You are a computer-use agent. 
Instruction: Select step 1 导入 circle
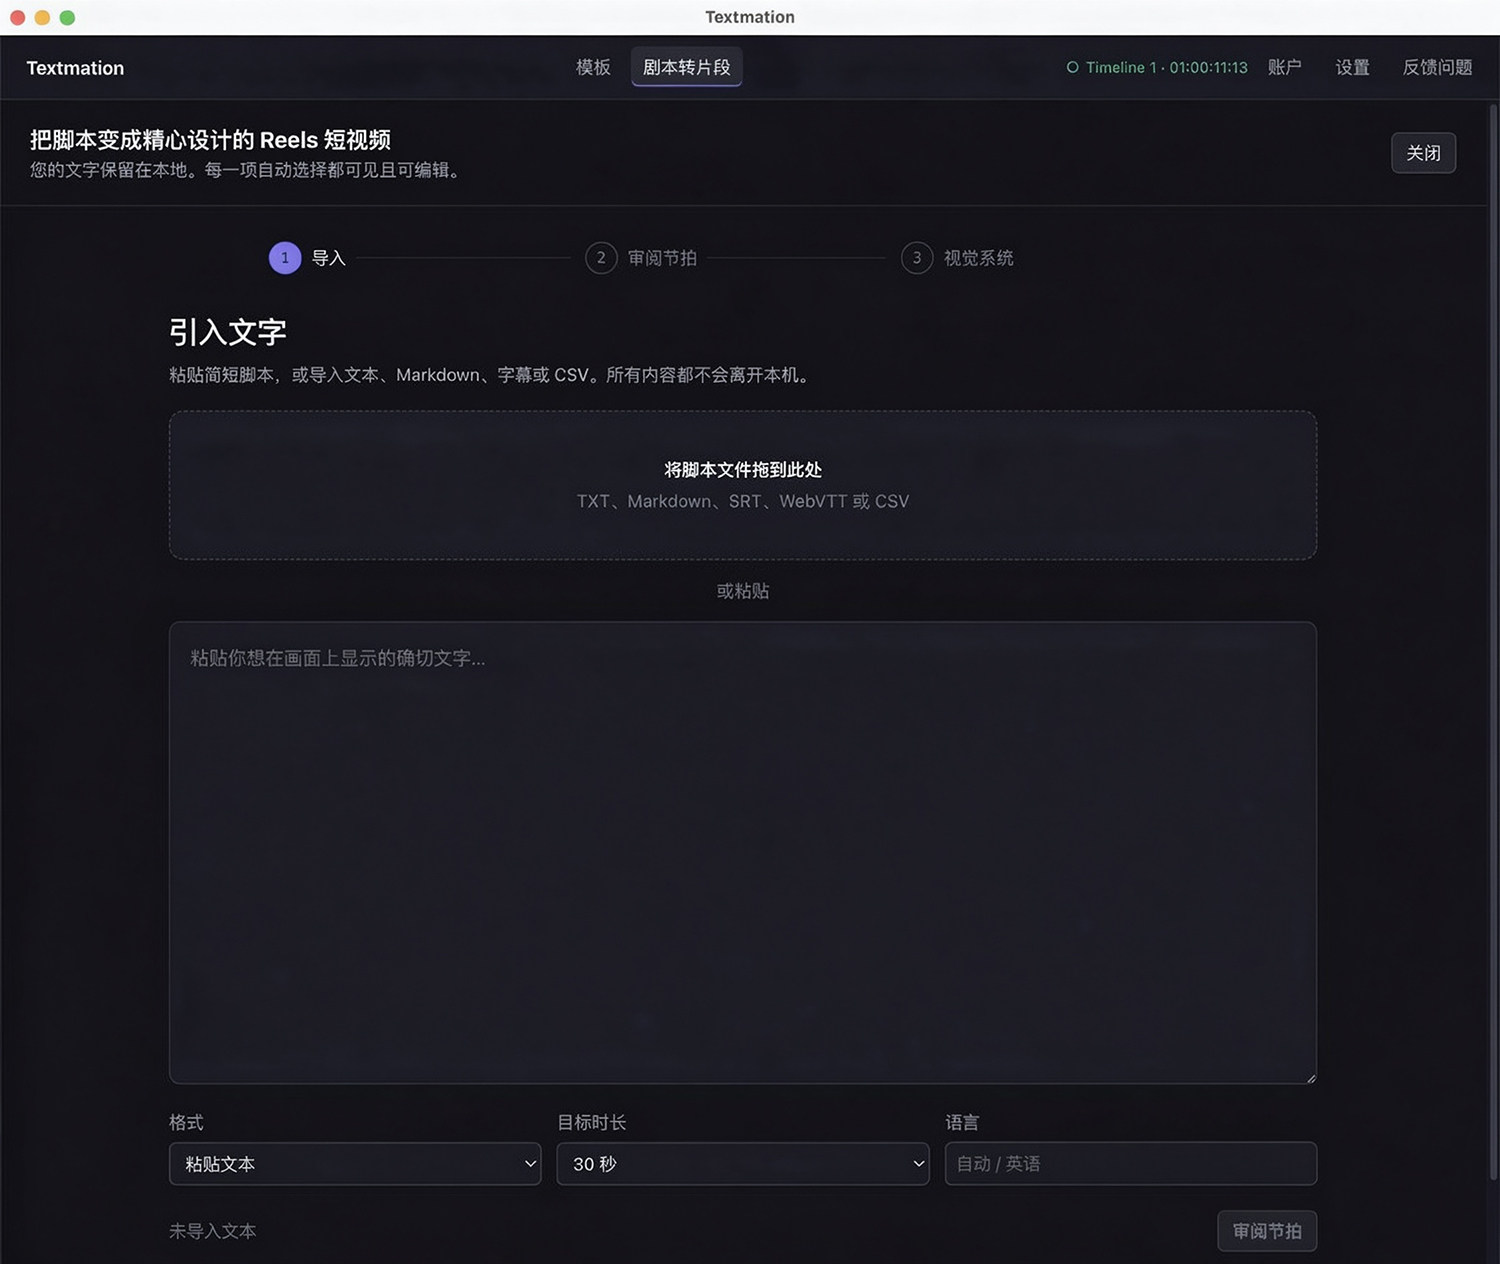[x=285, y=258]
